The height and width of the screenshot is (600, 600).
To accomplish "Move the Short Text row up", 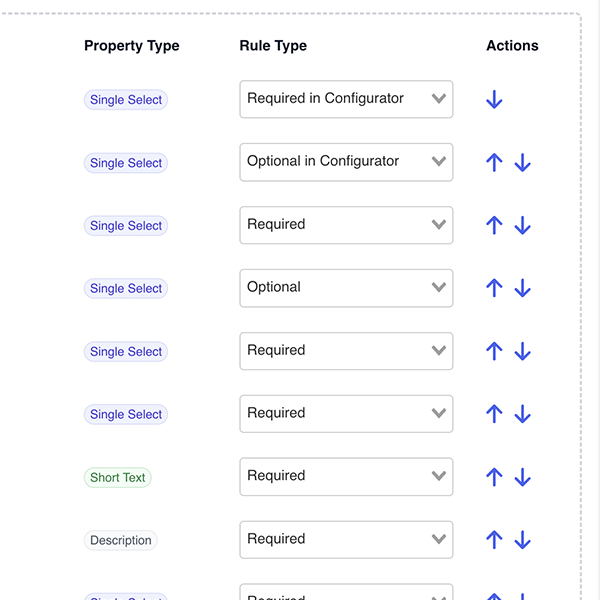I will tap(494, 477).
